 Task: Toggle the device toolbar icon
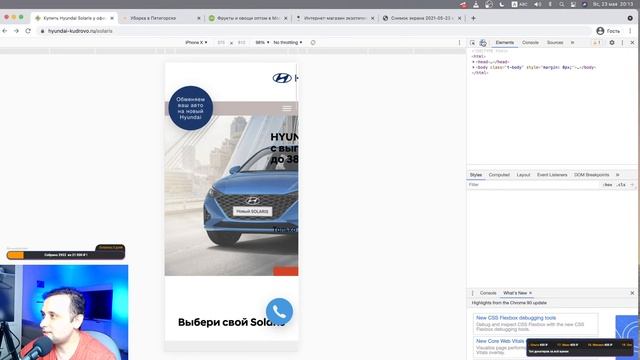coord(483,42)
